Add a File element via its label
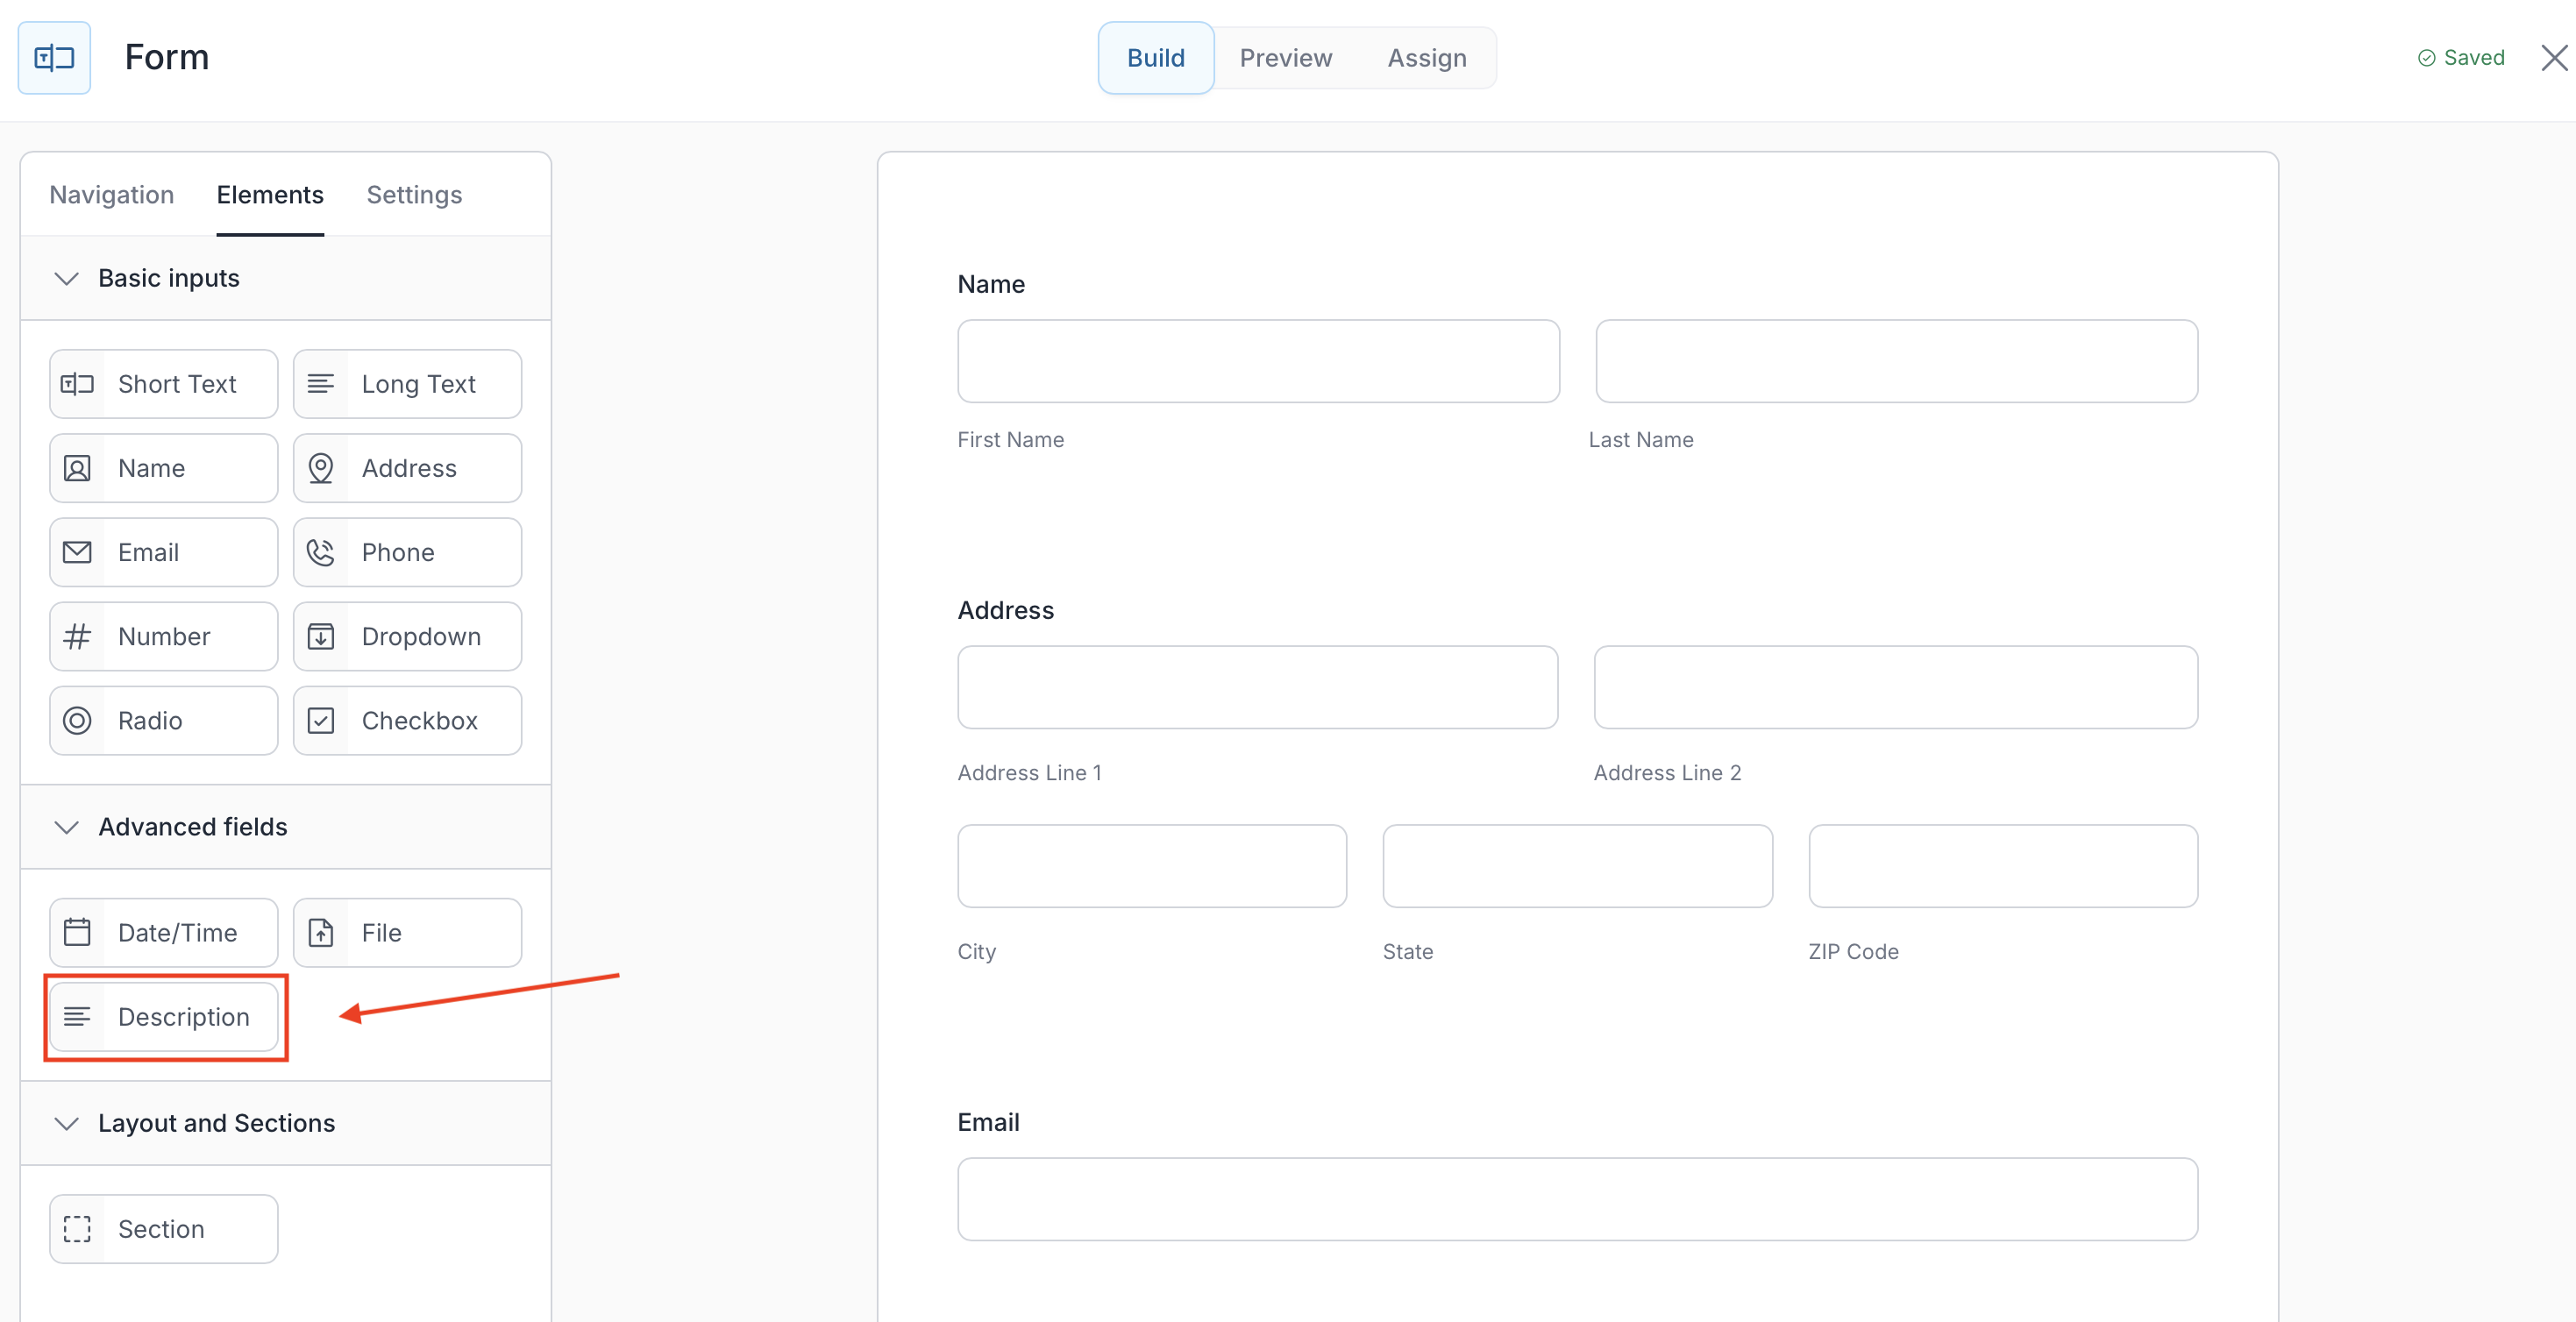The width and height of the screenshot is (2576, 1322). tap(382, 932)
